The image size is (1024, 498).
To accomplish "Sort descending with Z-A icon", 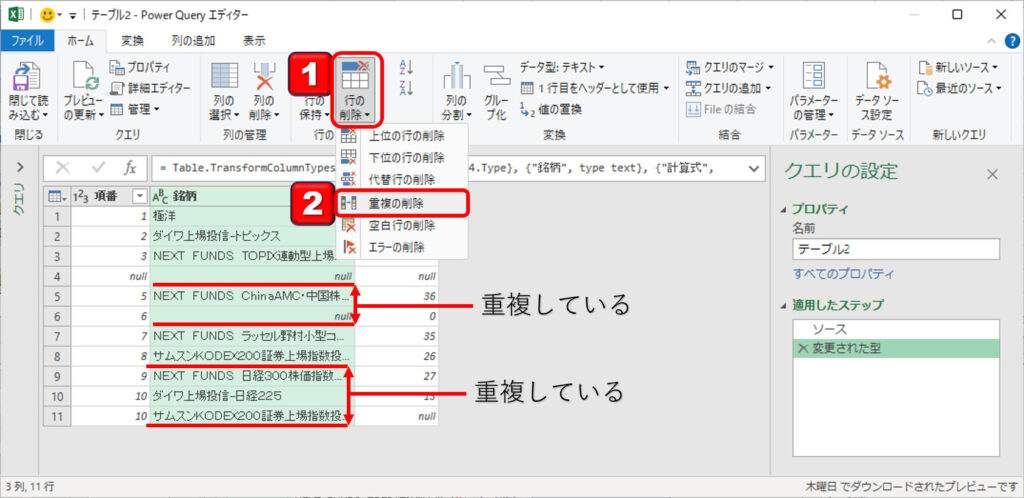I will coord(406,87).
